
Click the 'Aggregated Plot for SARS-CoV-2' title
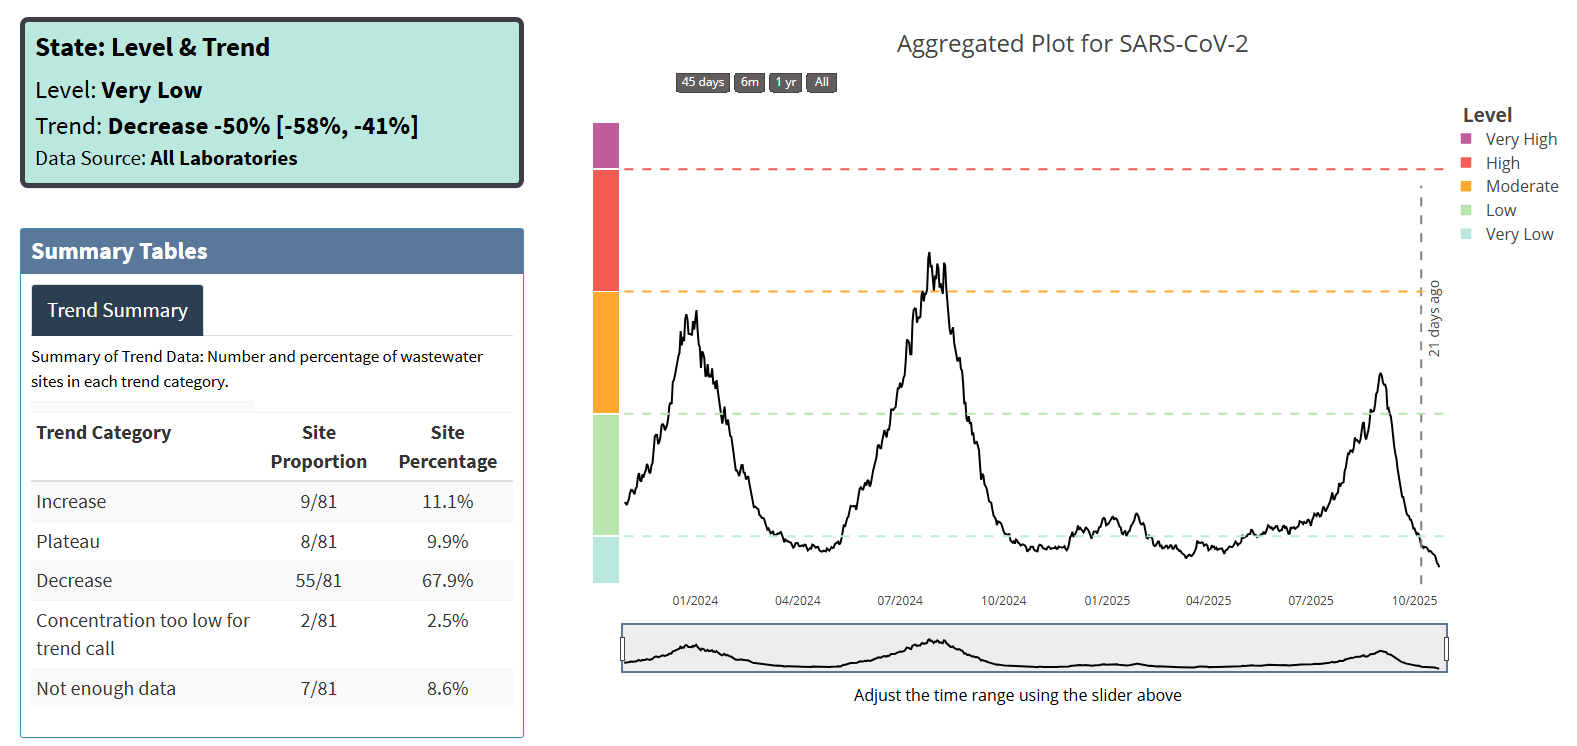click(x=1072, y=44)
